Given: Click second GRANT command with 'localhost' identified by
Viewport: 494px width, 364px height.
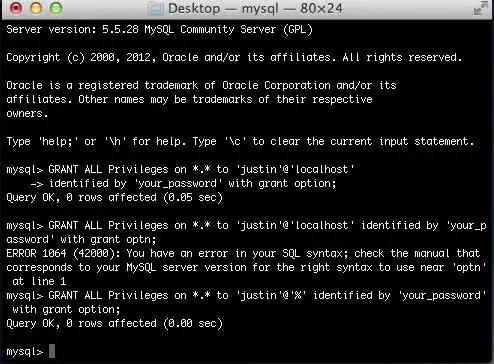Looking at the screenshot, I should click(x=246, y=226).
